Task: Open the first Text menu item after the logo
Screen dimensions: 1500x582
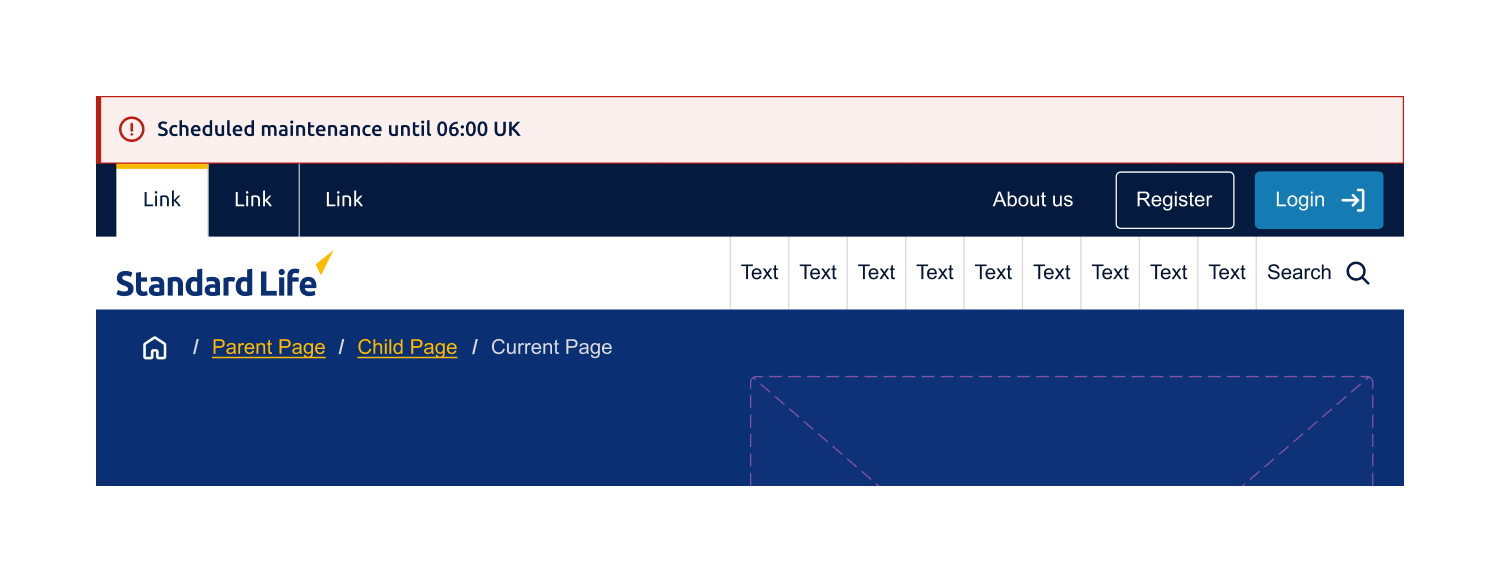Action: click(x=760, y=273)
